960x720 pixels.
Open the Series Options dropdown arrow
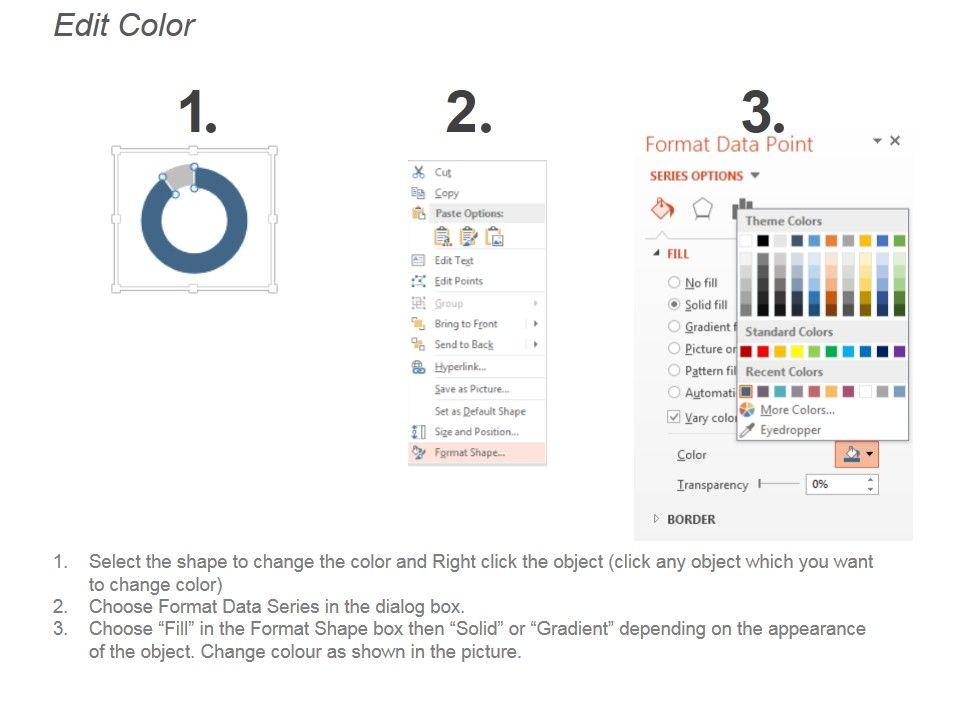point(755,176)
